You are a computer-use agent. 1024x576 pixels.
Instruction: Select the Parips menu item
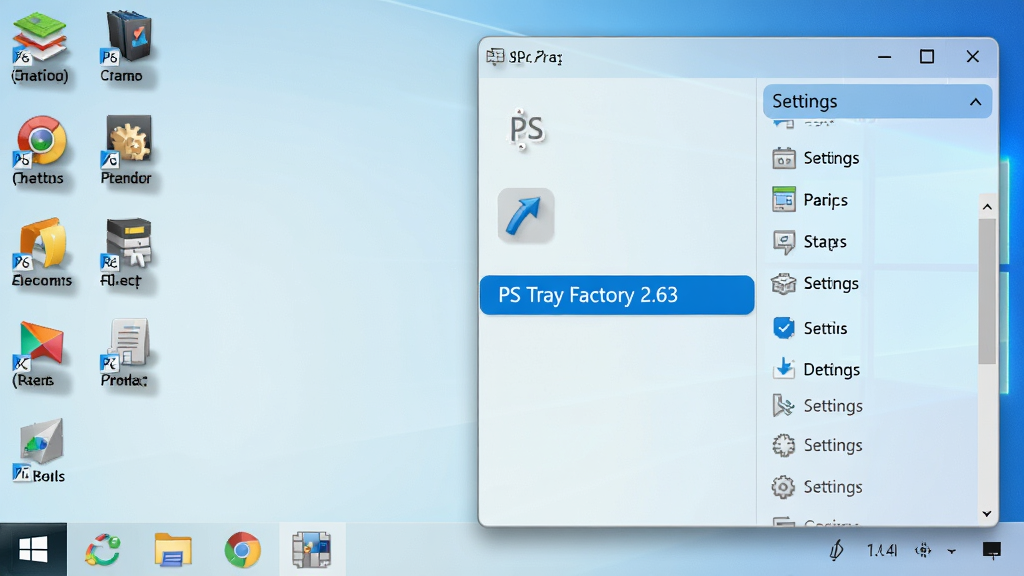coord(825,200)
